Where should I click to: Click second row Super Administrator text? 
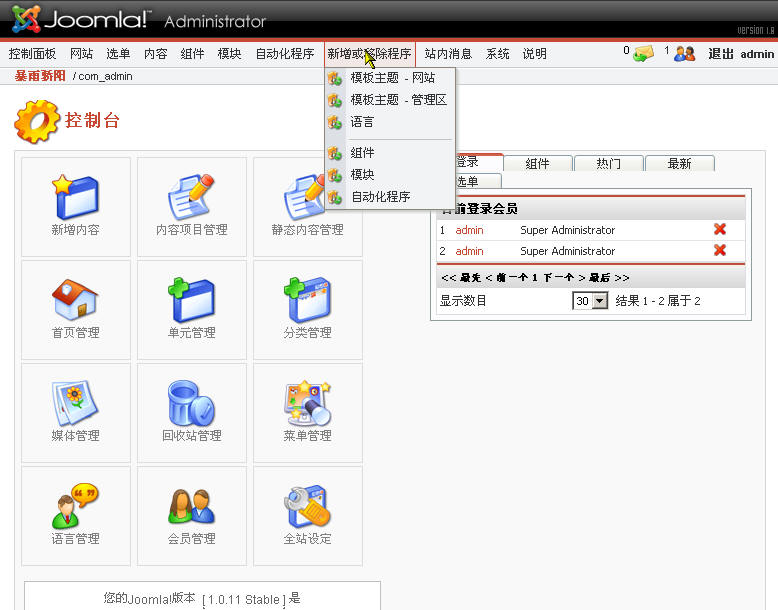click(568, 251)
